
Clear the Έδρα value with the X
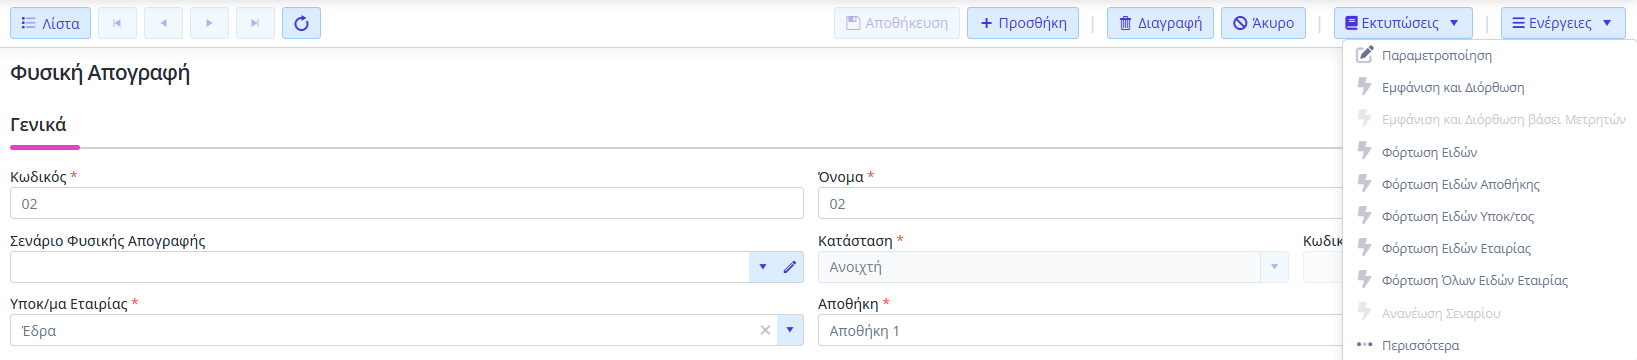[x=765, y=331]
